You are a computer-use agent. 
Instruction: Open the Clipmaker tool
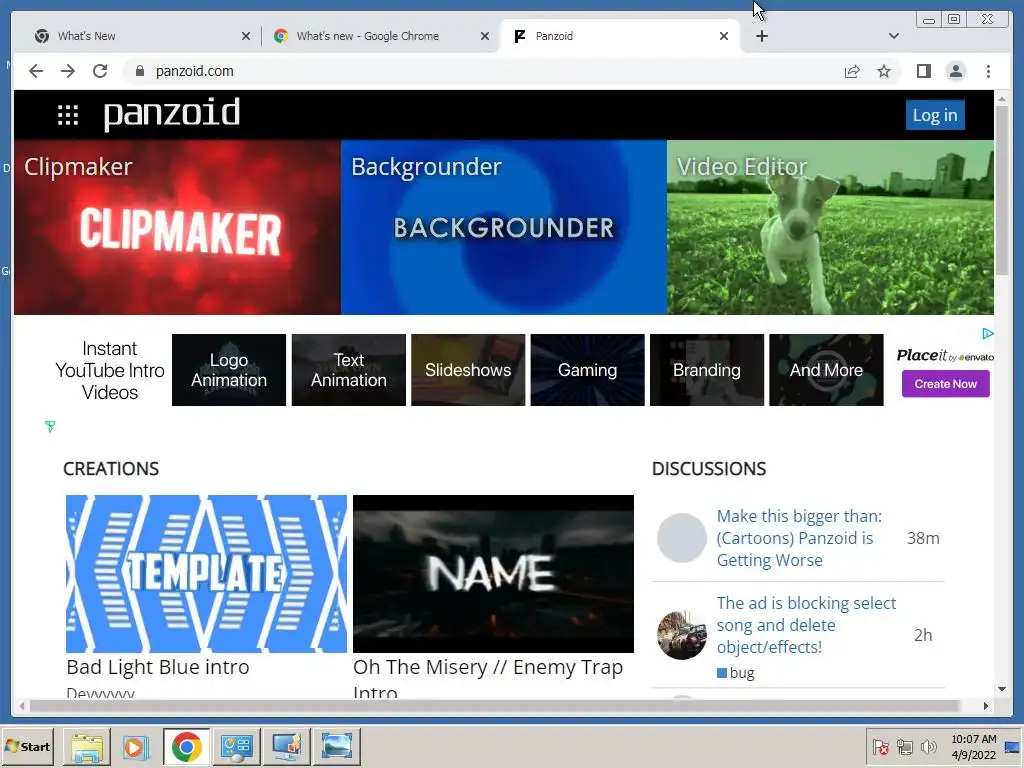pyautogui.click(x=177, y=227)
